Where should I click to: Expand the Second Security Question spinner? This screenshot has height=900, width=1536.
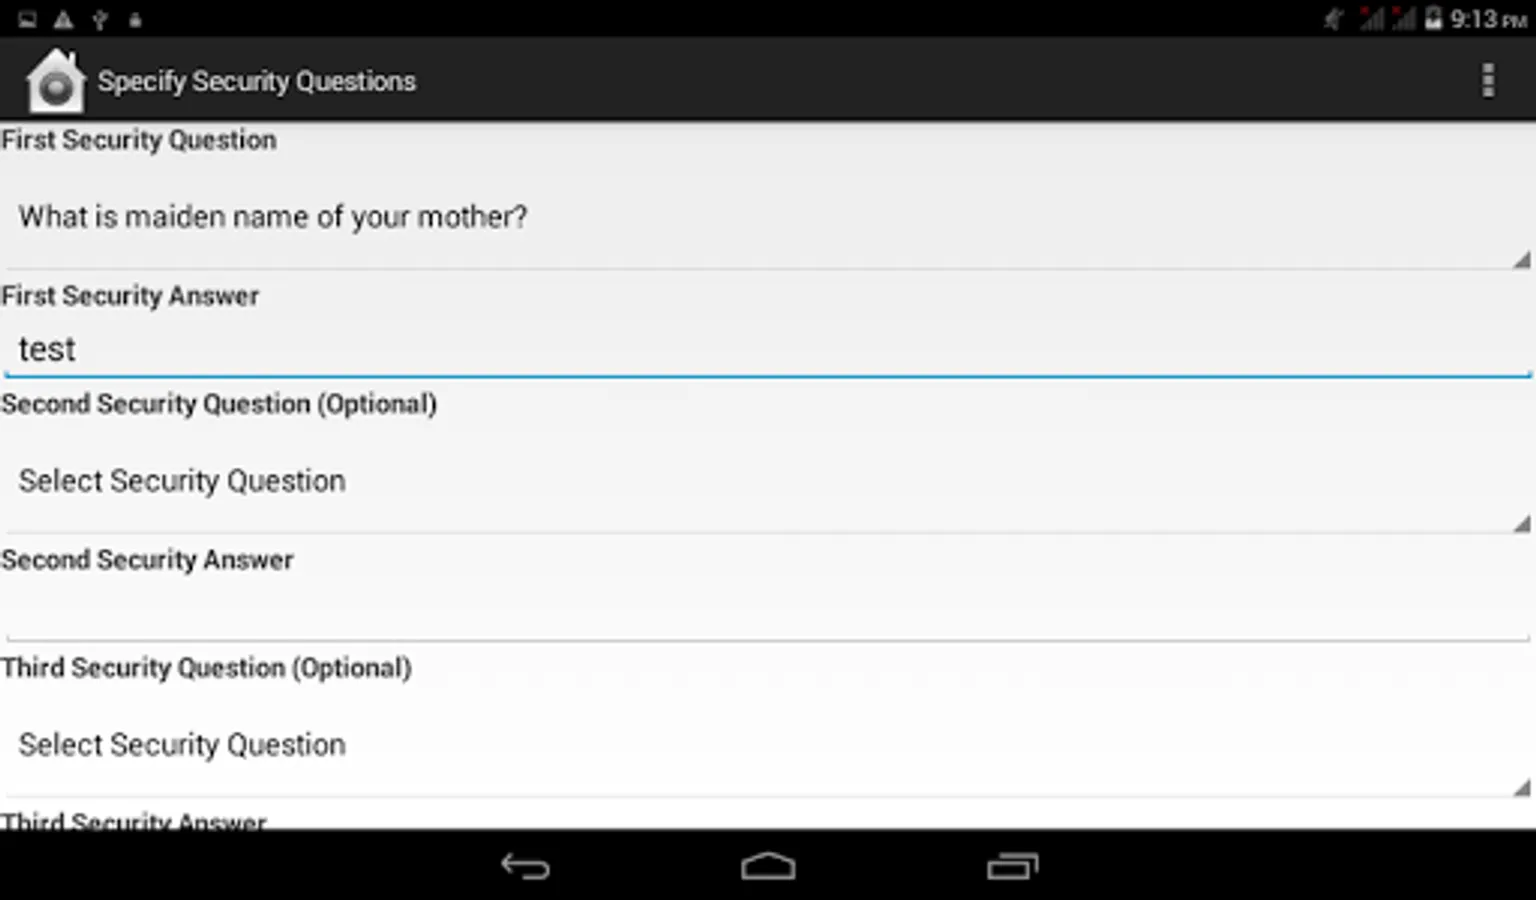click(768, 481)
